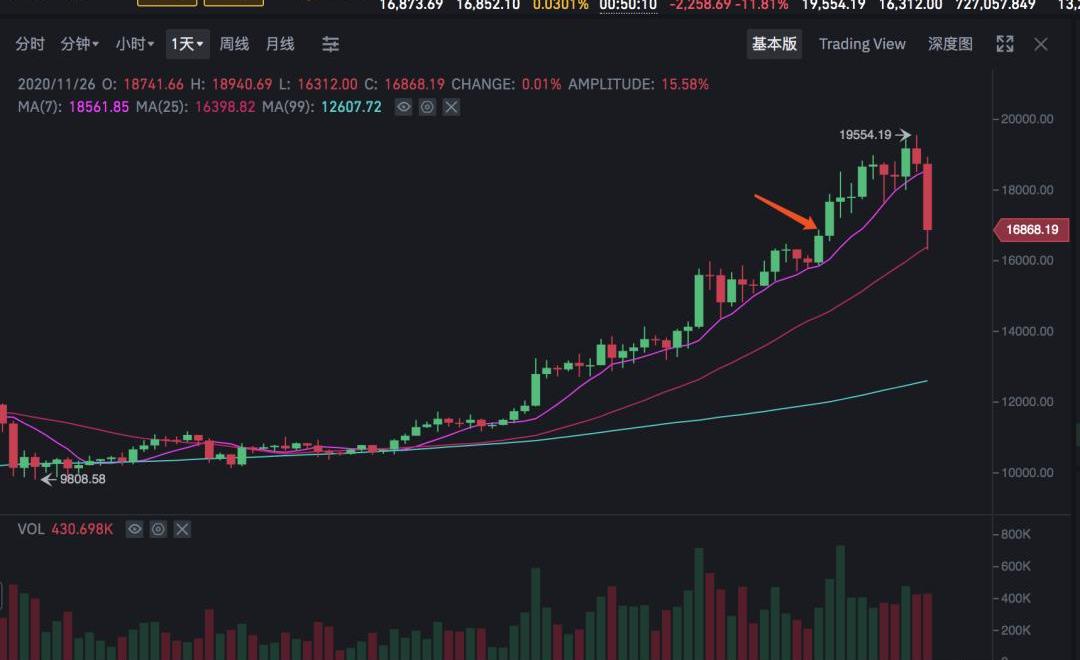Switch to 分时 time view
The width and height of the screenshot is (1080, 660).
[x=30, y=44]
